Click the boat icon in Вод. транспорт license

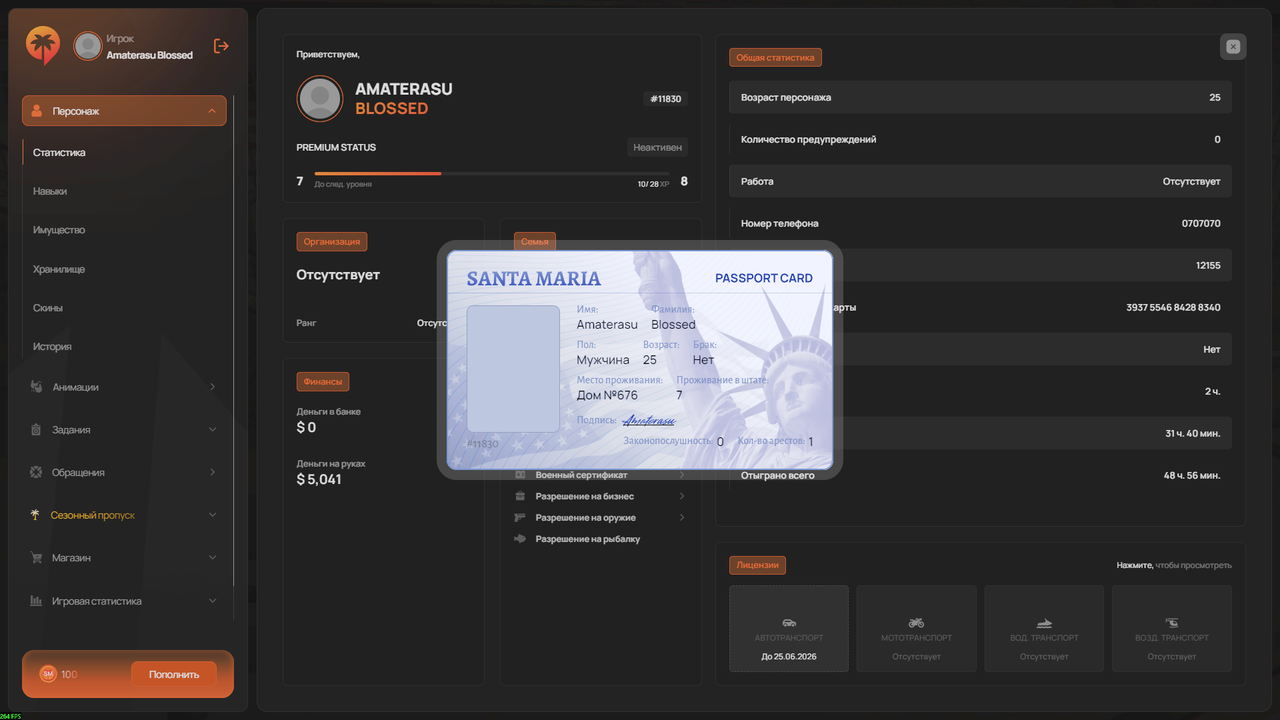1044,622
